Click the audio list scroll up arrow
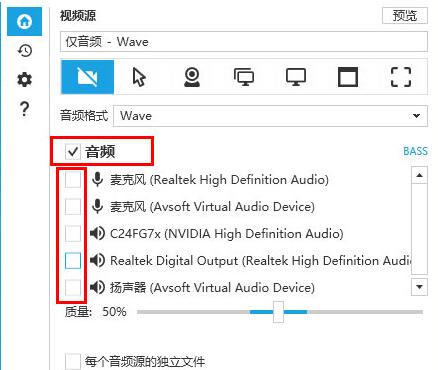 (x=419, y=175)
